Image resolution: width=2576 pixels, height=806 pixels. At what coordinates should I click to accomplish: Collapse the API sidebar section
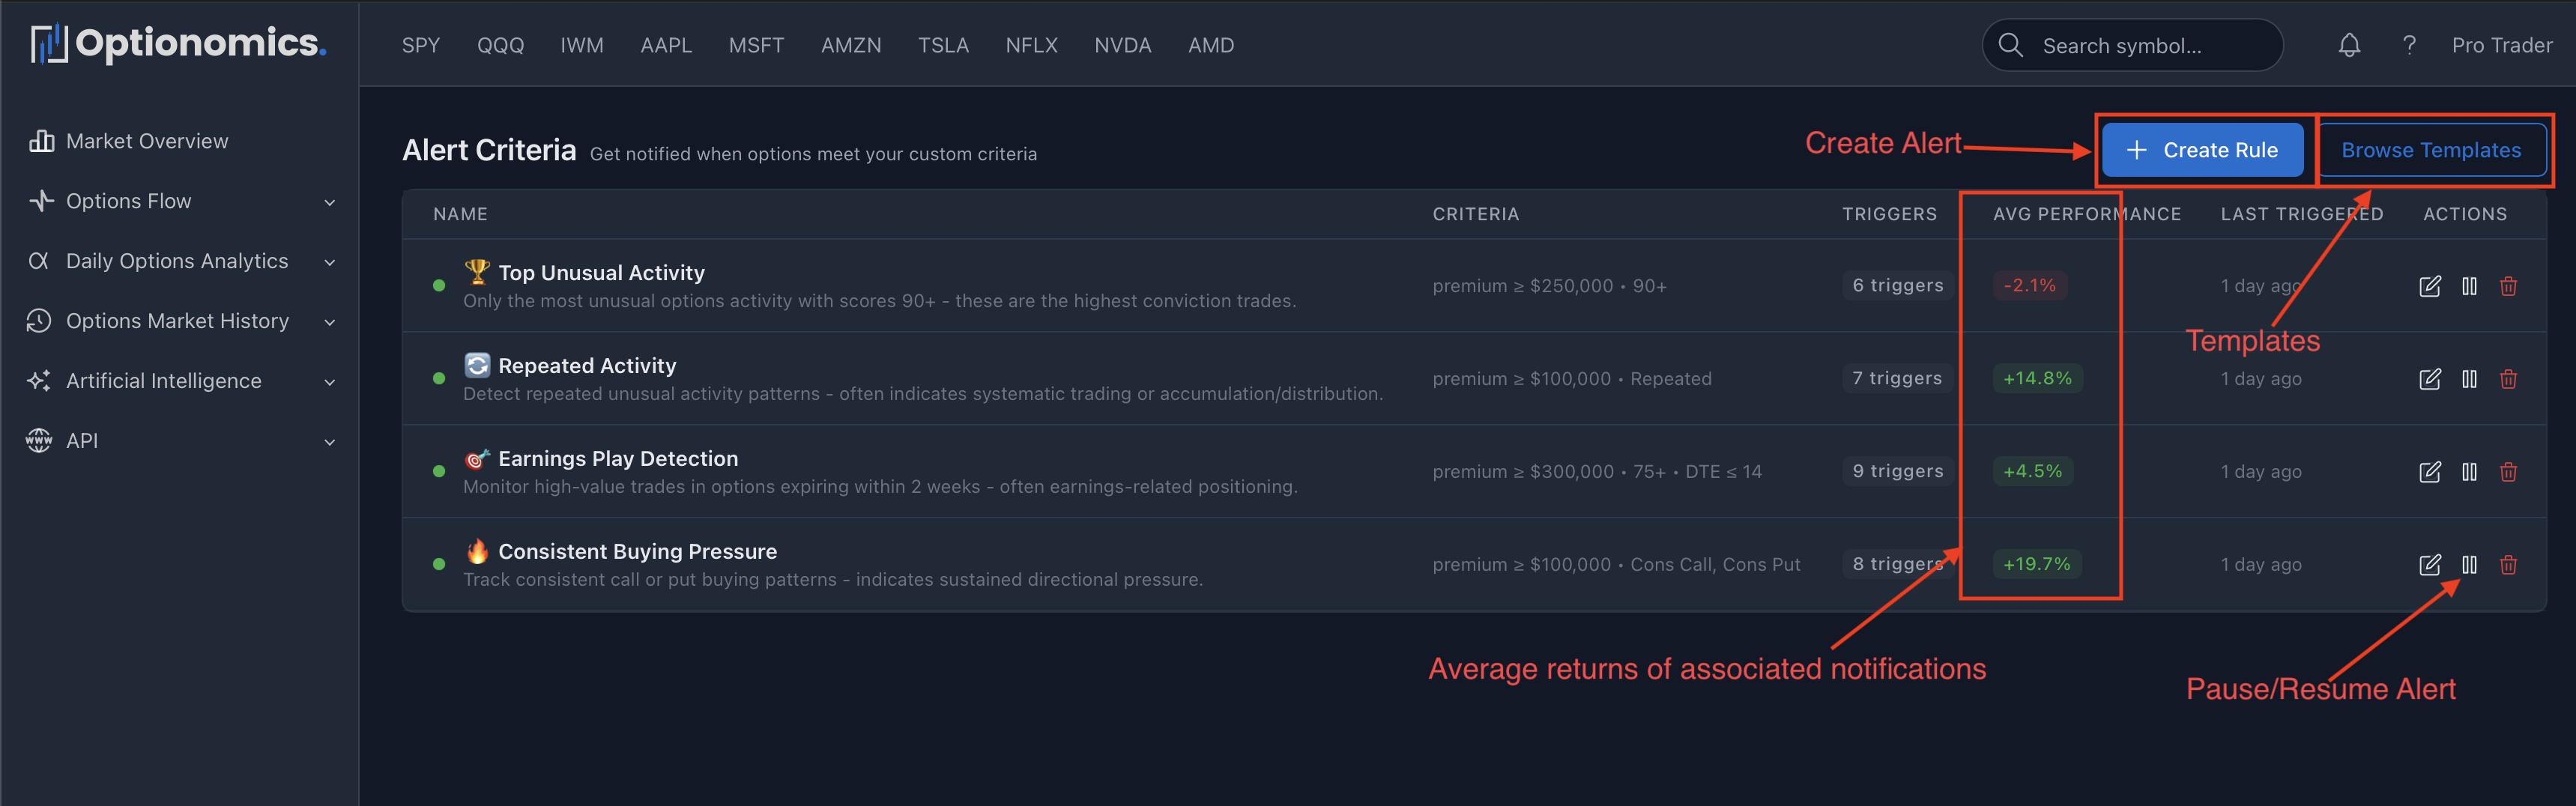[330, 441]
